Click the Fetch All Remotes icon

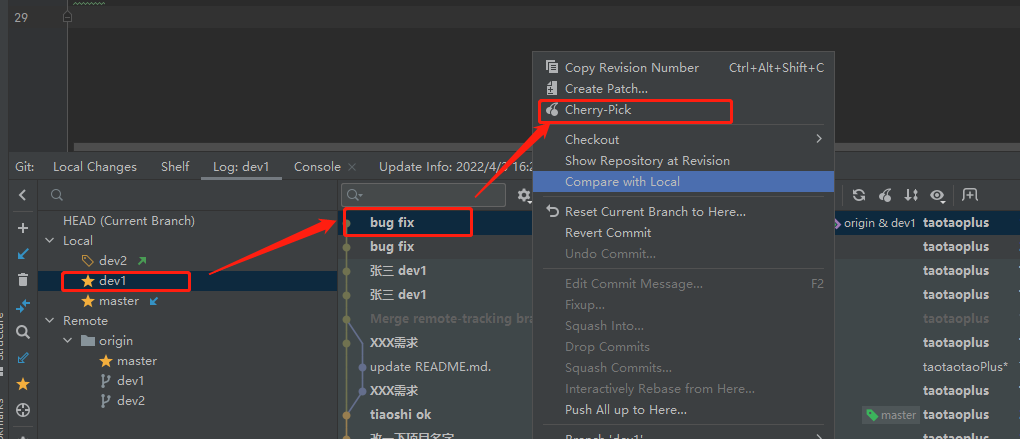pos(23,358)
